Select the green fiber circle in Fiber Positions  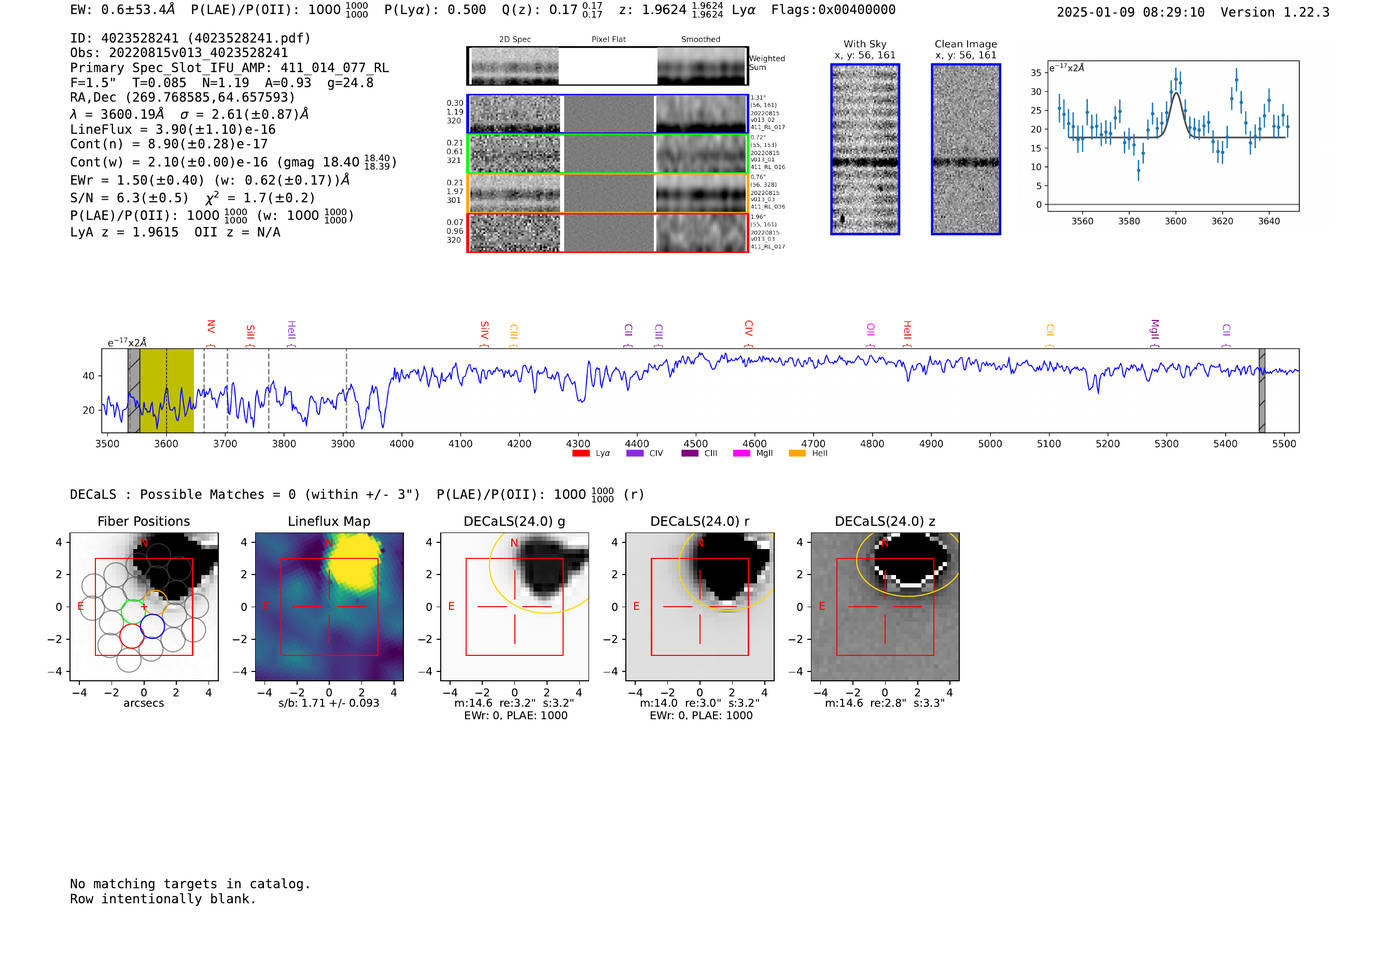134,611
